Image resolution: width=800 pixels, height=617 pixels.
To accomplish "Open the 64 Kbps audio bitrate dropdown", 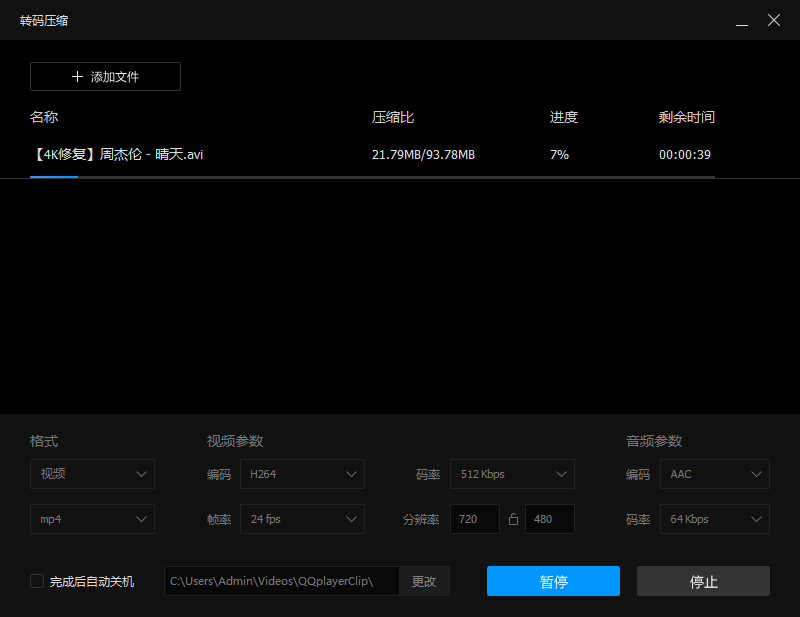I will coord(714,519).
